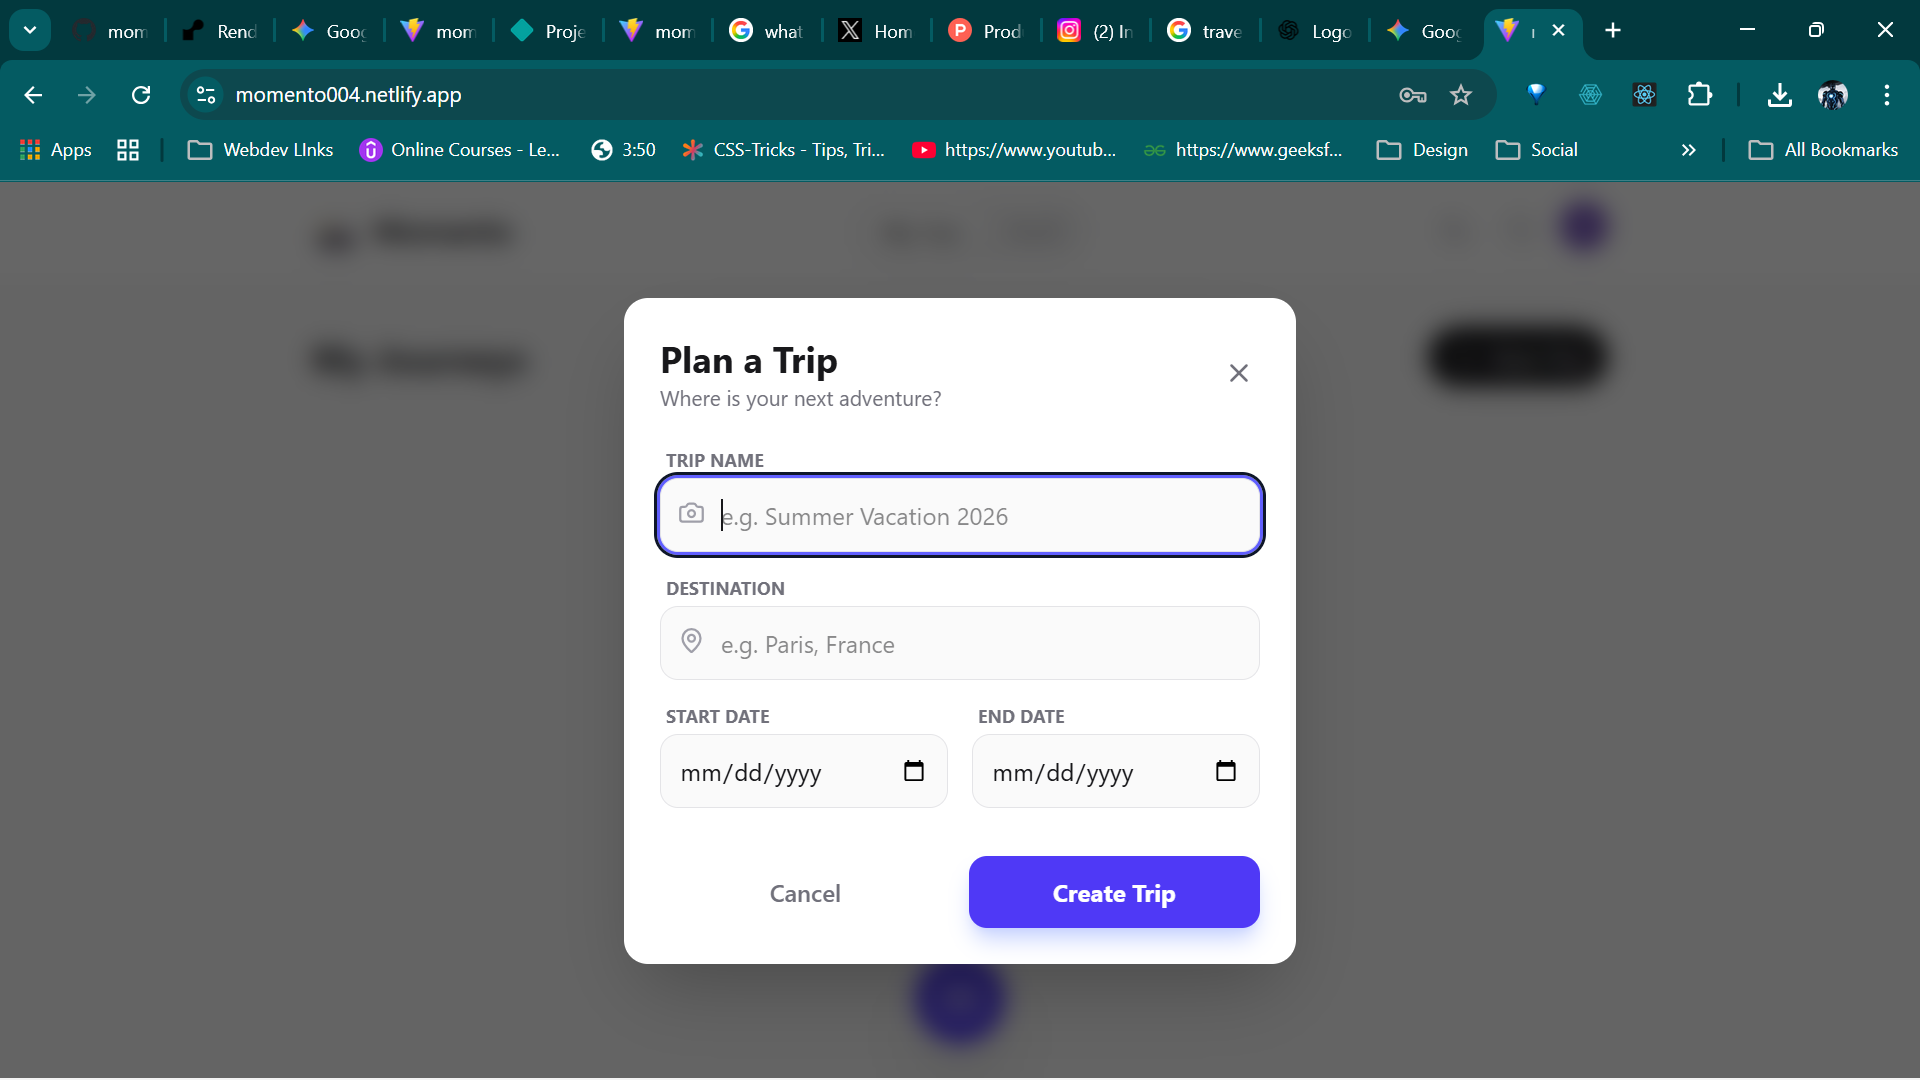Switch to the Instagram tab with 2 notifications
This screenshot has width=1920, height=1080.
(x=1095, y=30)
